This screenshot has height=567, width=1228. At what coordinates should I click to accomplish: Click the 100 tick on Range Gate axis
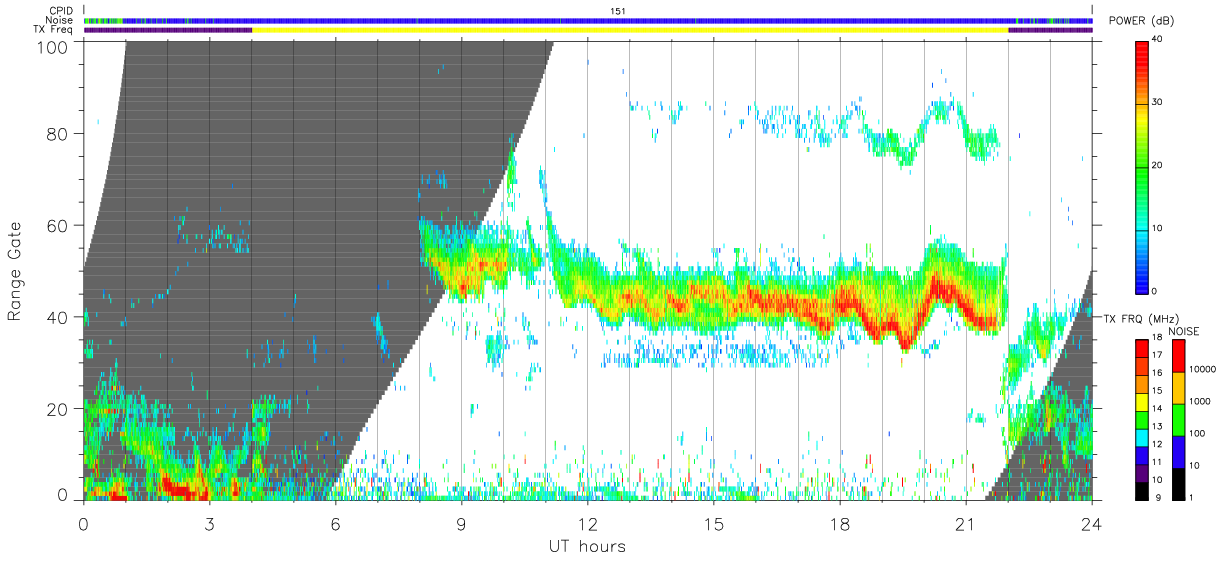point(52,46)
